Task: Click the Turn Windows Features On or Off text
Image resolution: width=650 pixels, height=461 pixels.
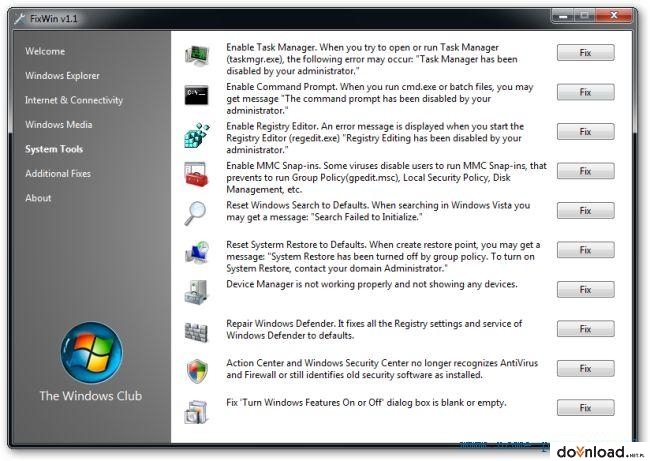Action: coord(366,403)
